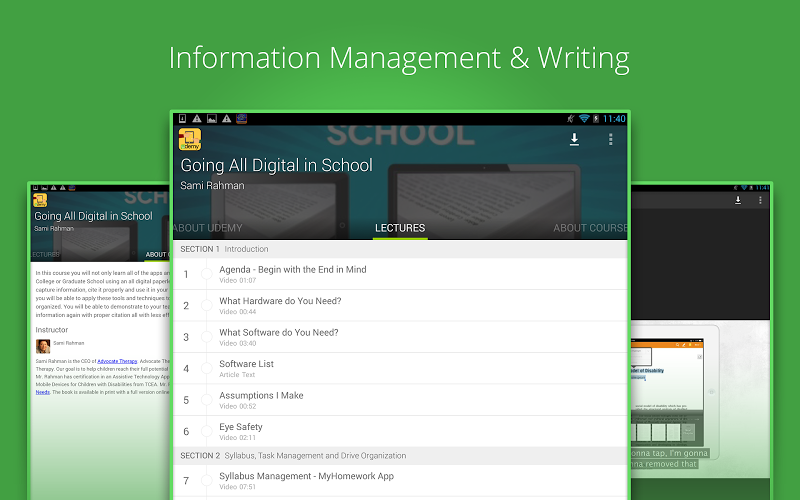Open overflow menu in center screen header
Screen dimensions: 800x500
(x=610, y=139)
